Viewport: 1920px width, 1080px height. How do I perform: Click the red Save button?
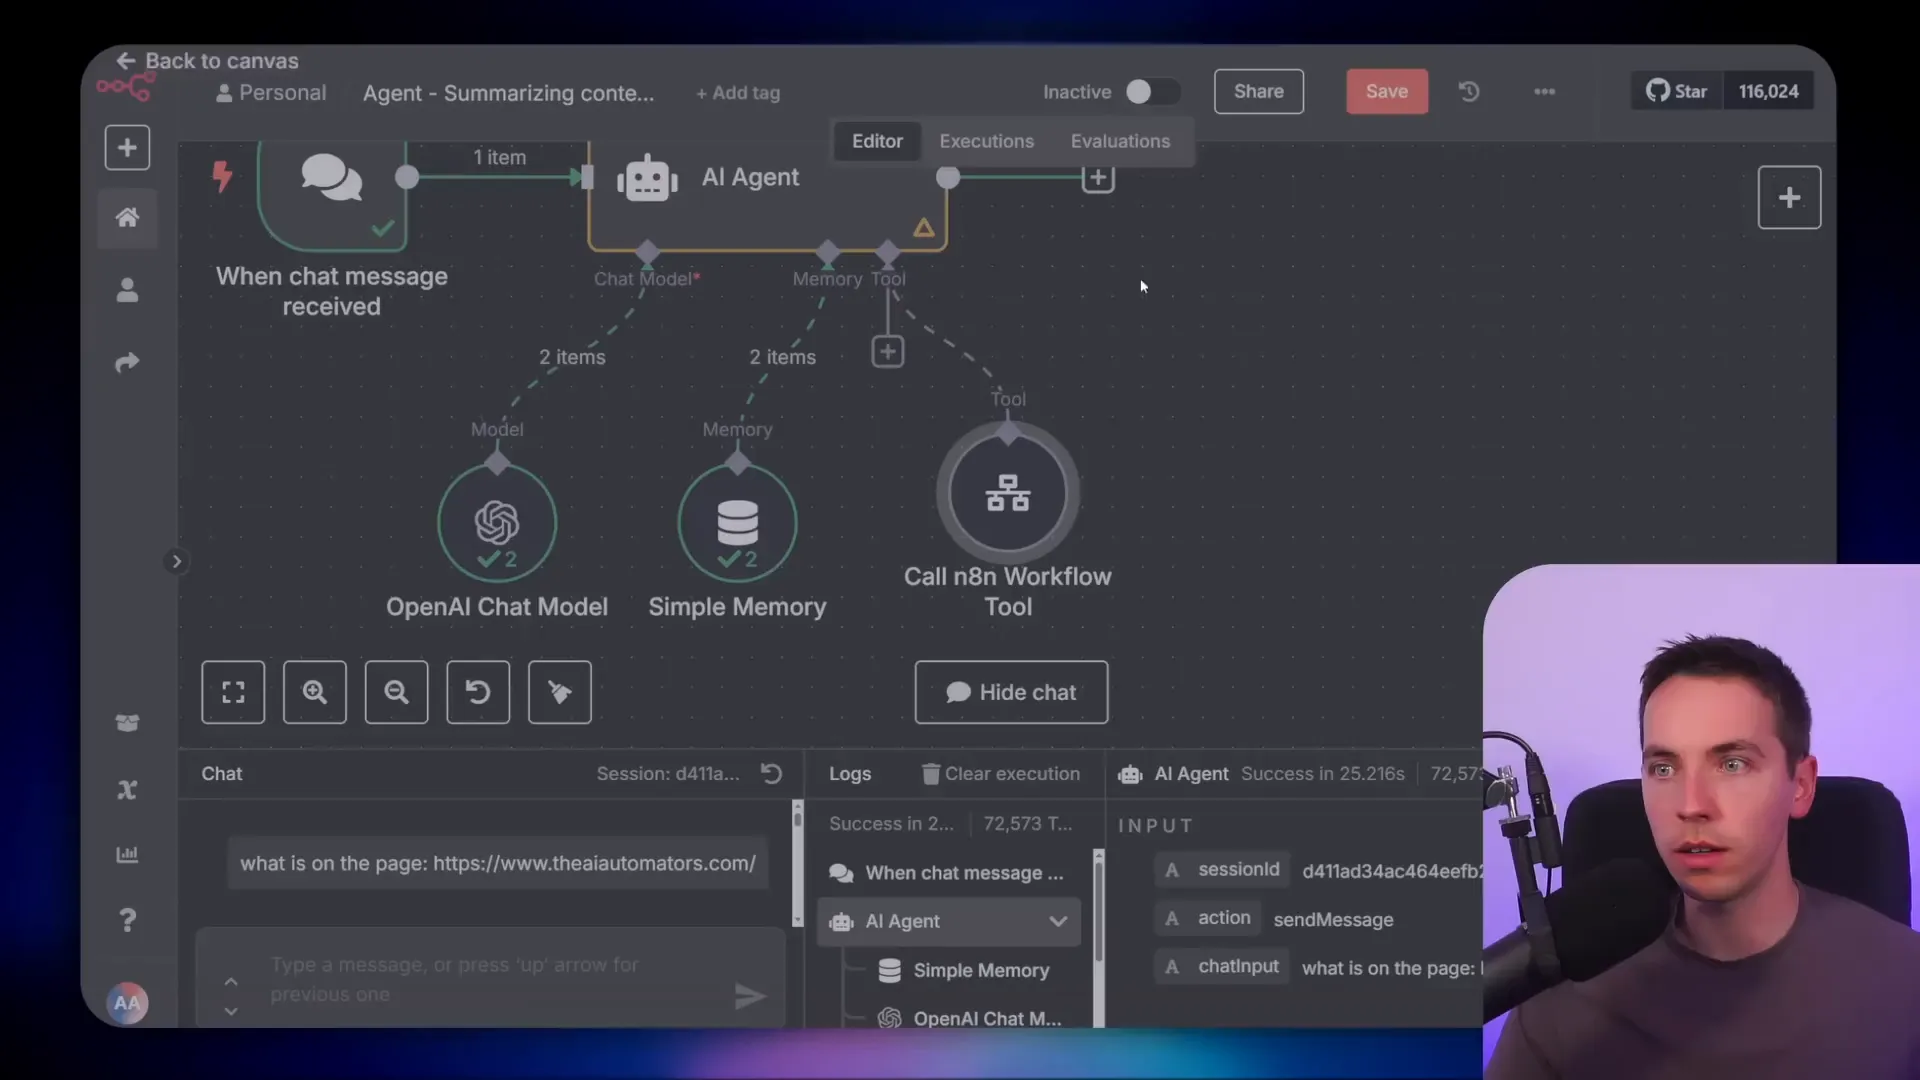point(1387,92)
